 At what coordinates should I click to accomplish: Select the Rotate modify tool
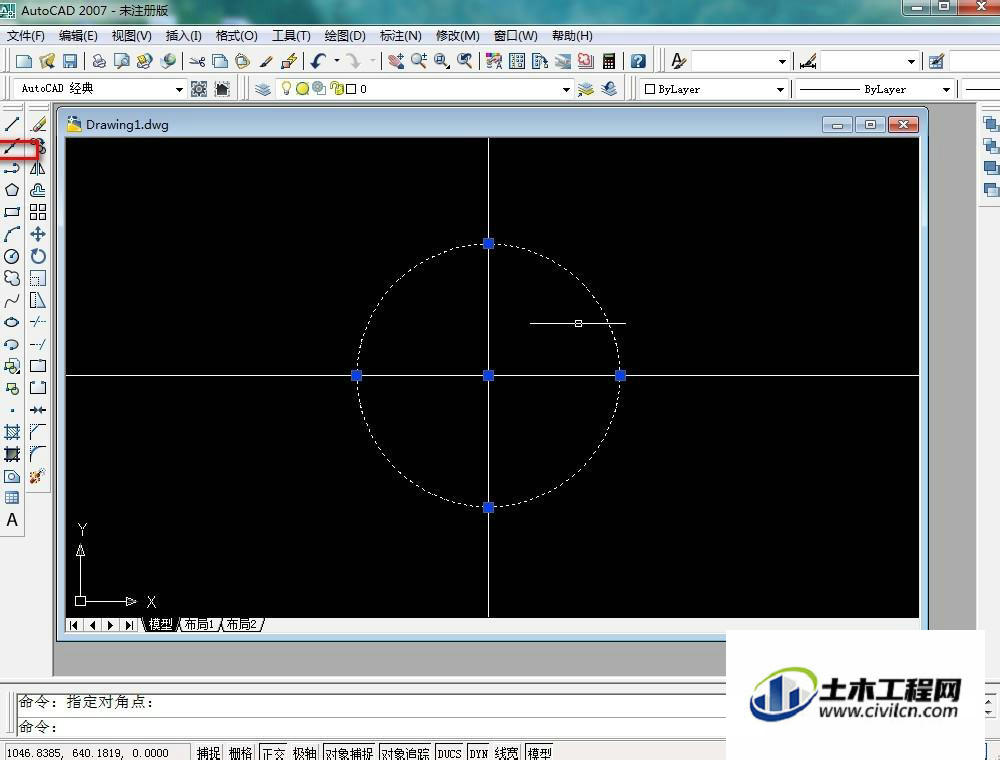tap(38, 256)
